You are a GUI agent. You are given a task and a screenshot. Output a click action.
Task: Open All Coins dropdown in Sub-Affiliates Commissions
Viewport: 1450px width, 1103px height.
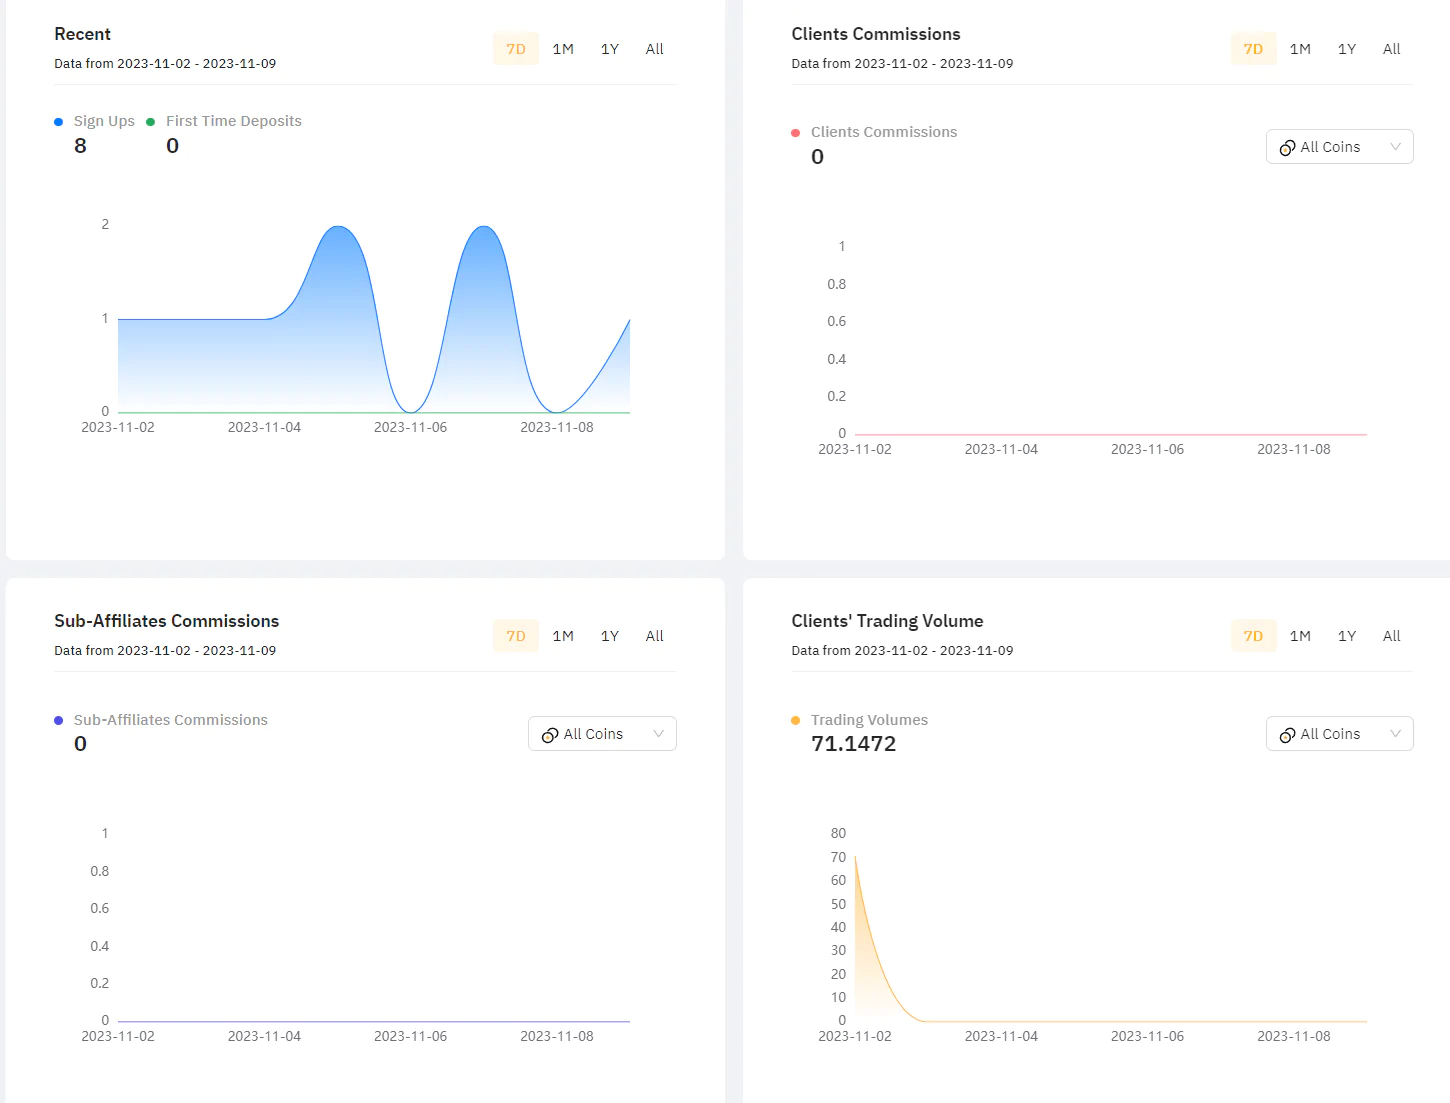click(x=601, y=734)
